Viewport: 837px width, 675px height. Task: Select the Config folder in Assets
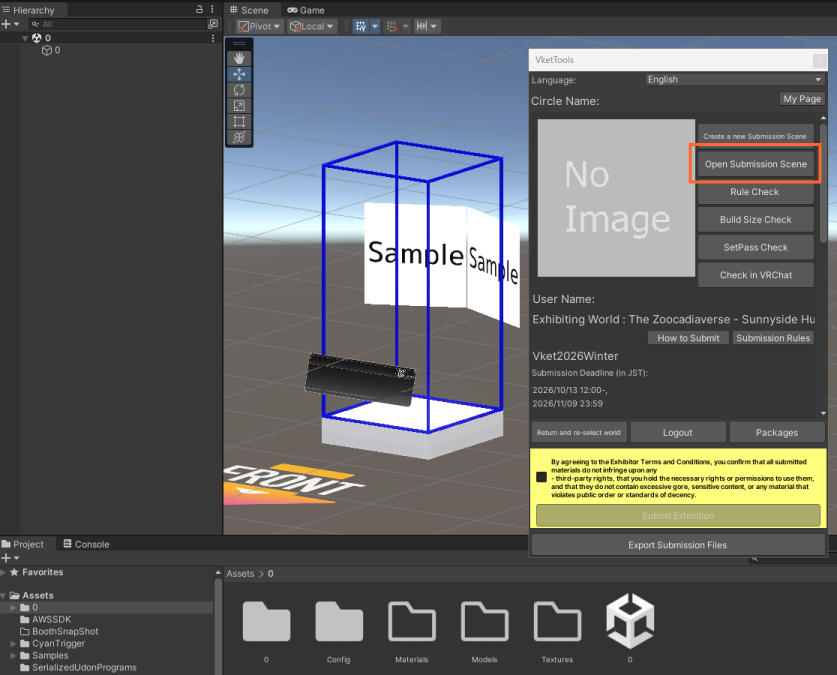[338, 632]
